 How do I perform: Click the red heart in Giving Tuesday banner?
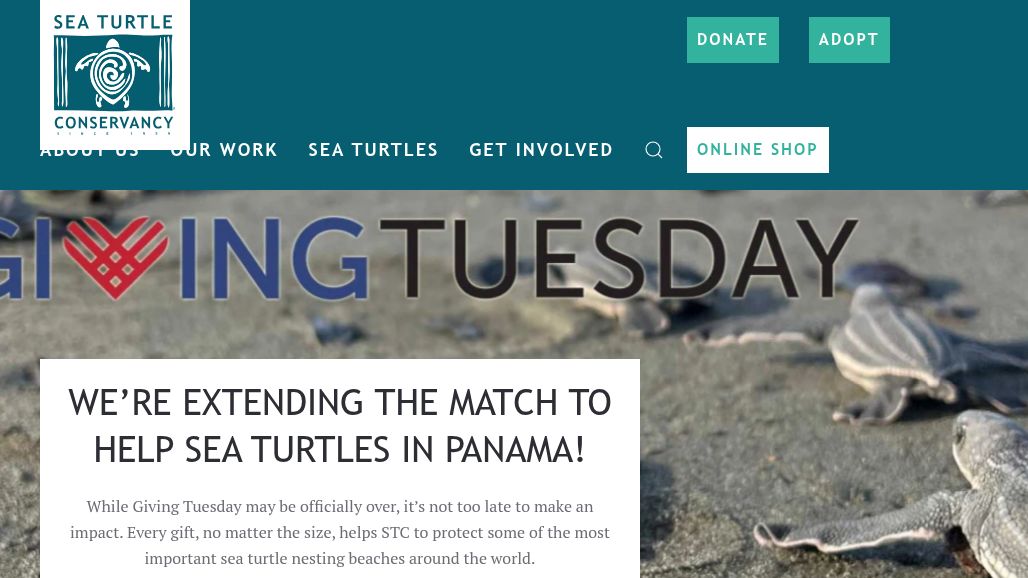coord(117,256)
